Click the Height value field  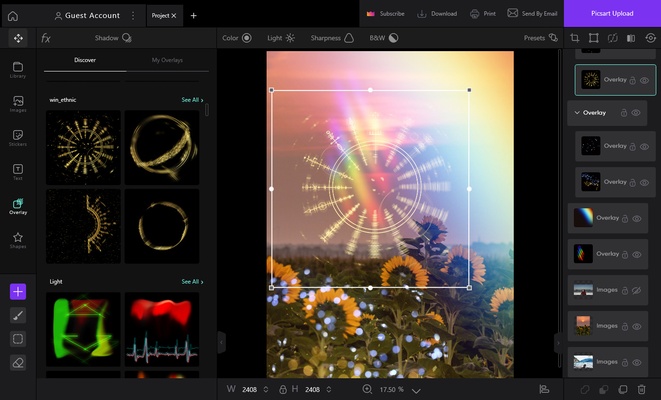pos(312,389)
